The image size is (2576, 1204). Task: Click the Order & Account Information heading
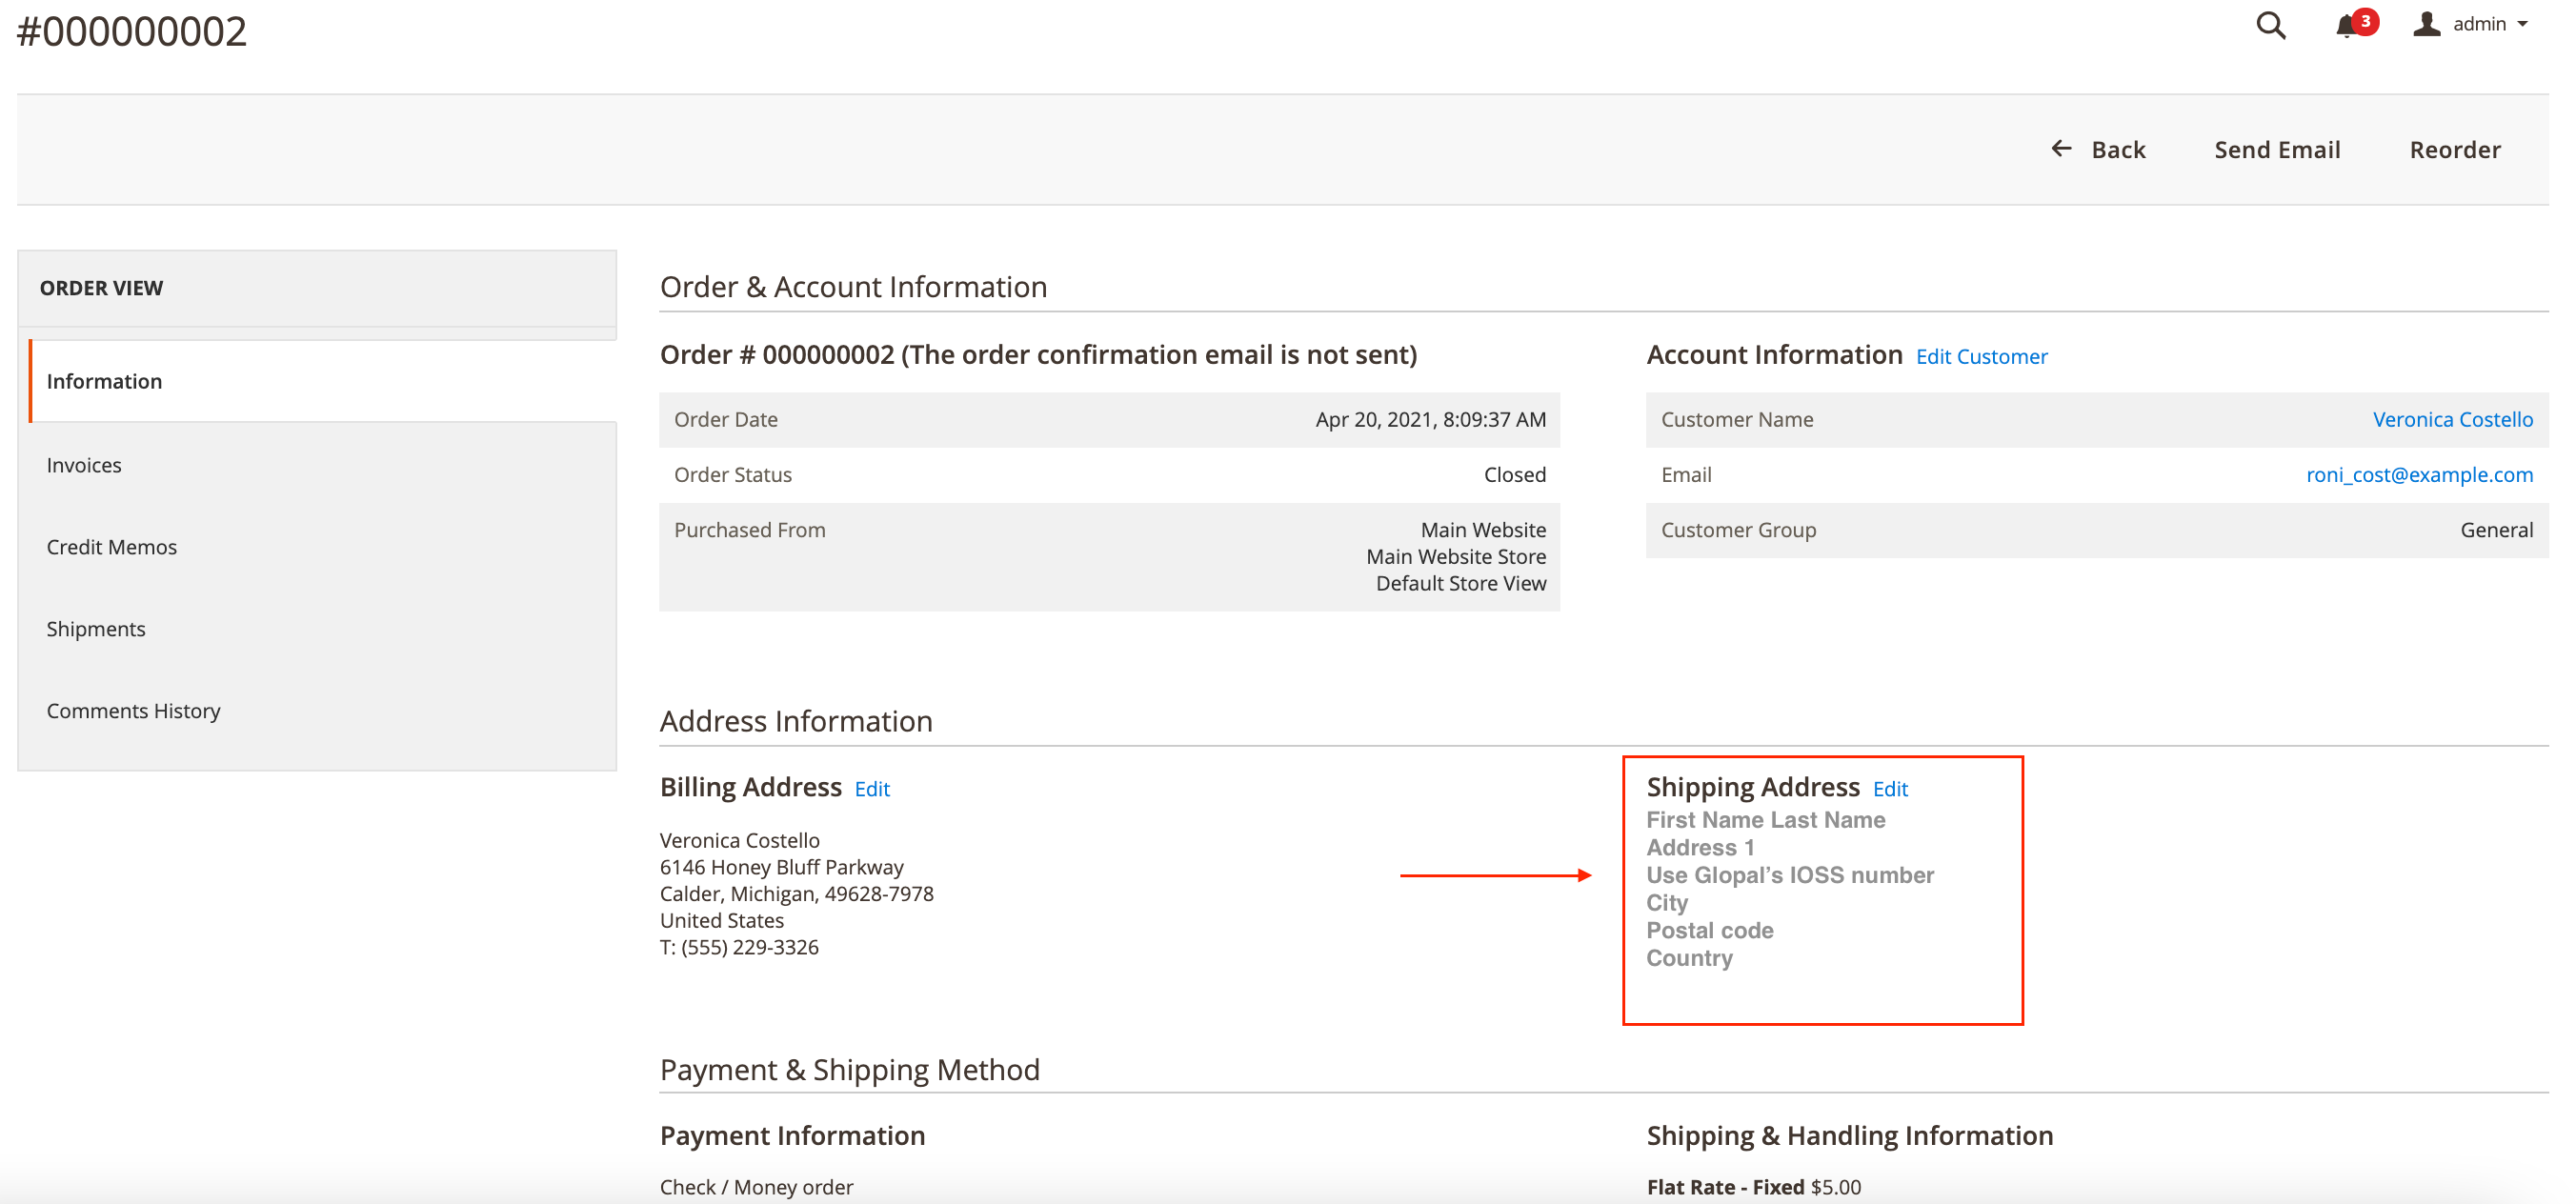click(853, 287)
